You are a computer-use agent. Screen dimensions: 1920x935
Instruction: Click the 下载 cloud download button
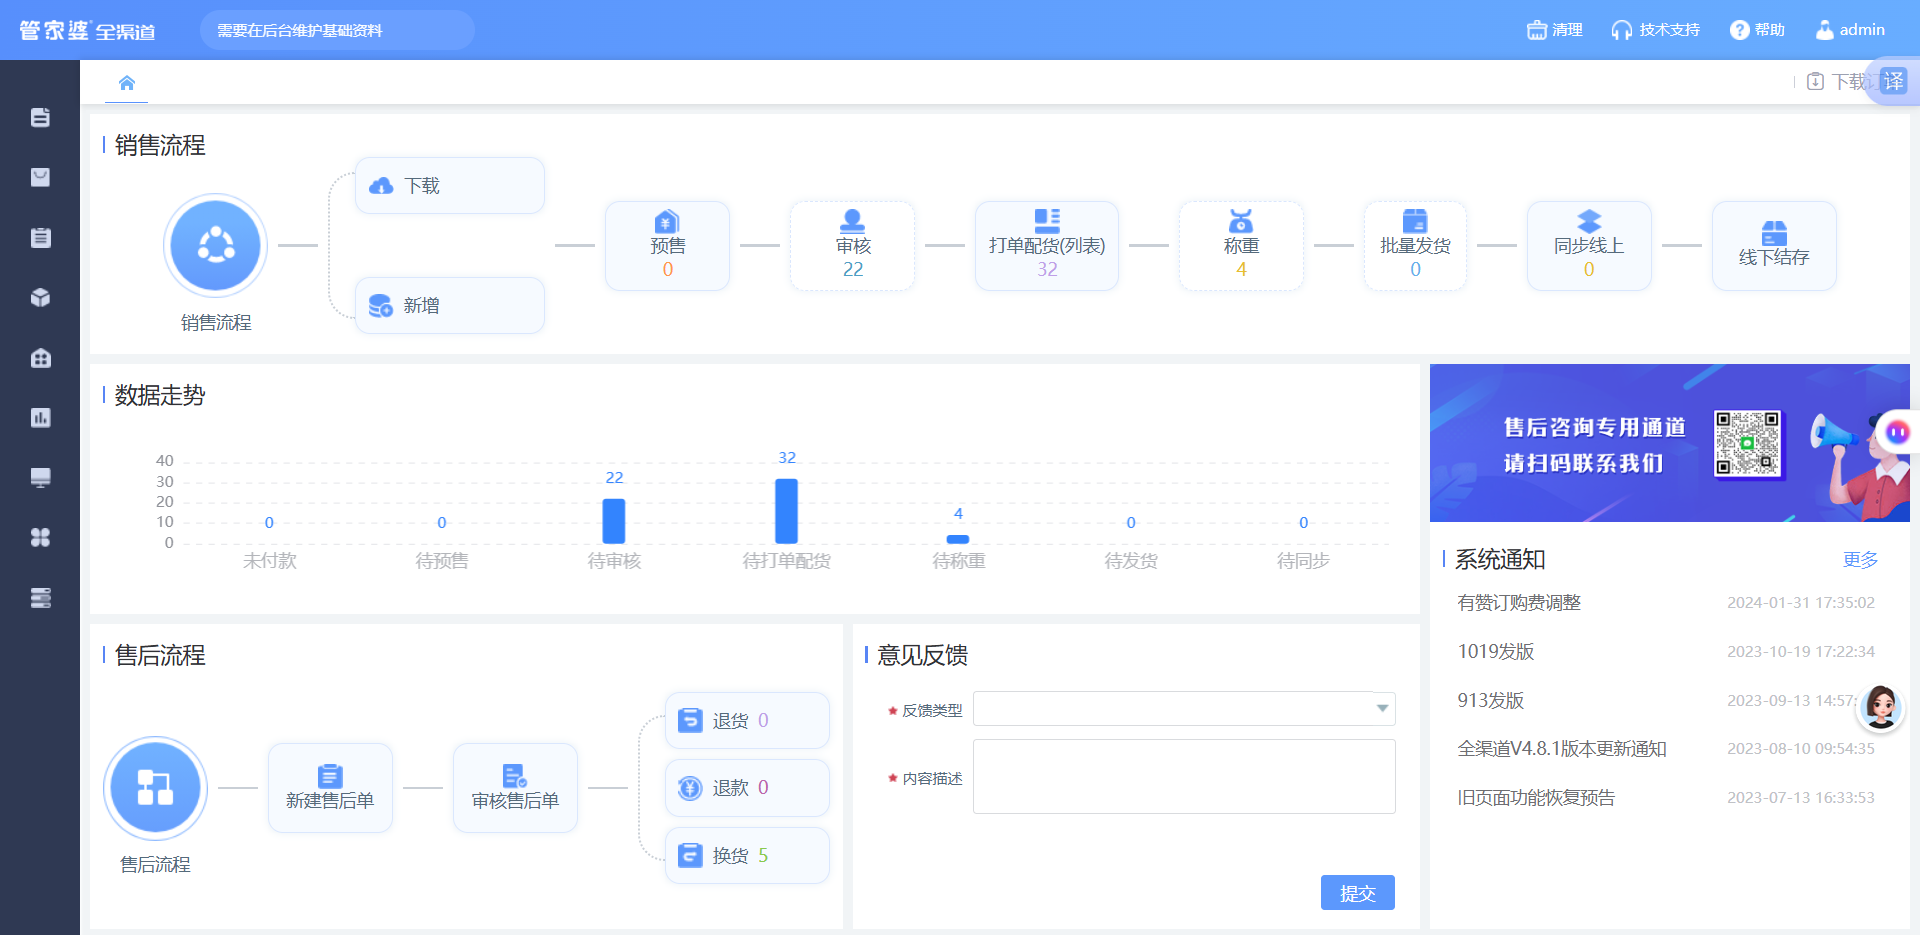tap(450, 186)
